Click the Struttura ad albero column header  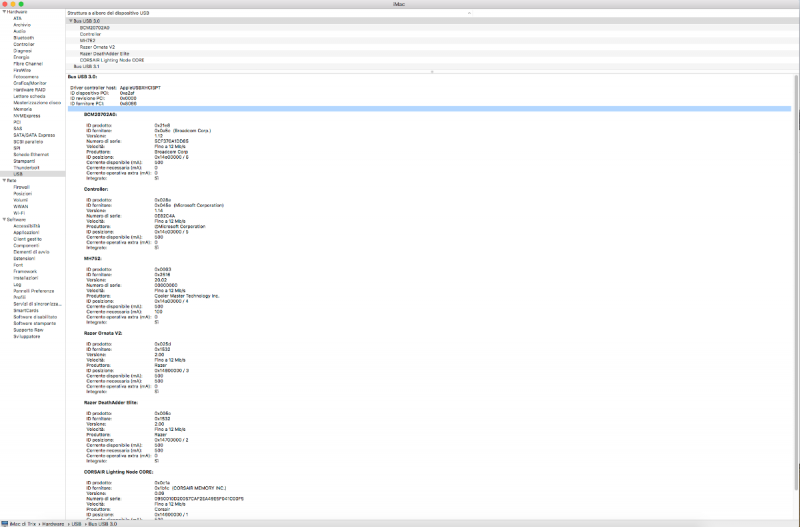point(108,13)
